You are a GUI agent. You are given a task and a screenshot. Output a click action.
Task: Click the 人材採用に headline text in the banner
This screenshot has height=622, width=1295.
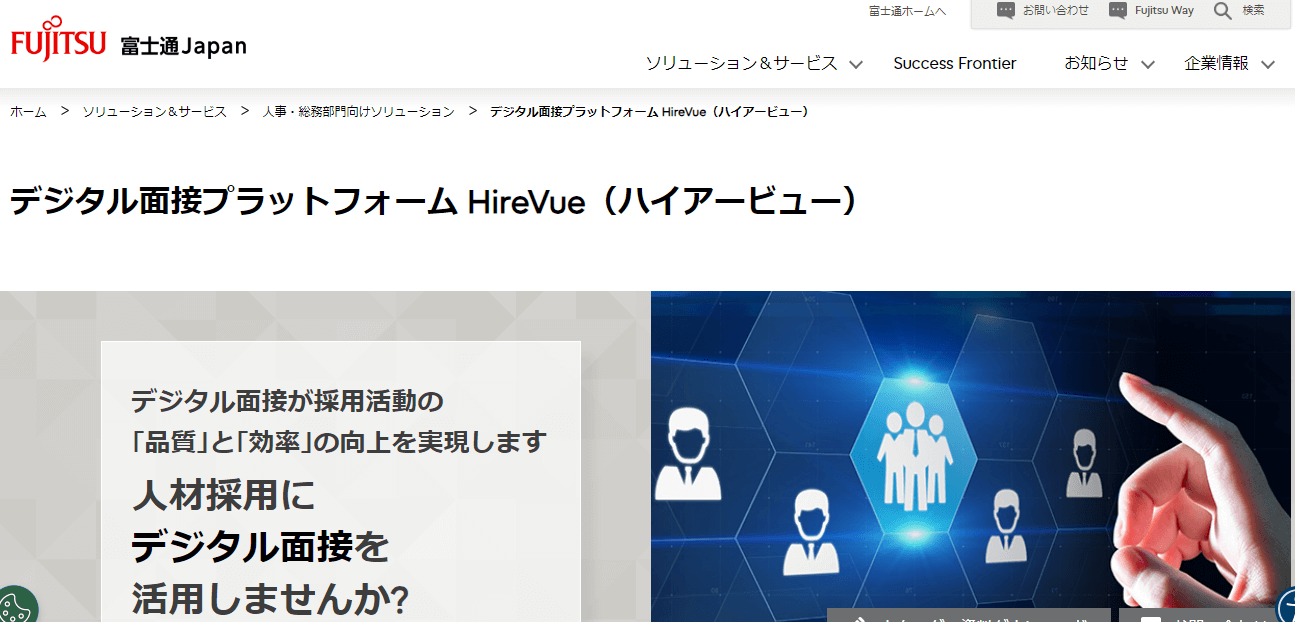(x=223, y=494)
